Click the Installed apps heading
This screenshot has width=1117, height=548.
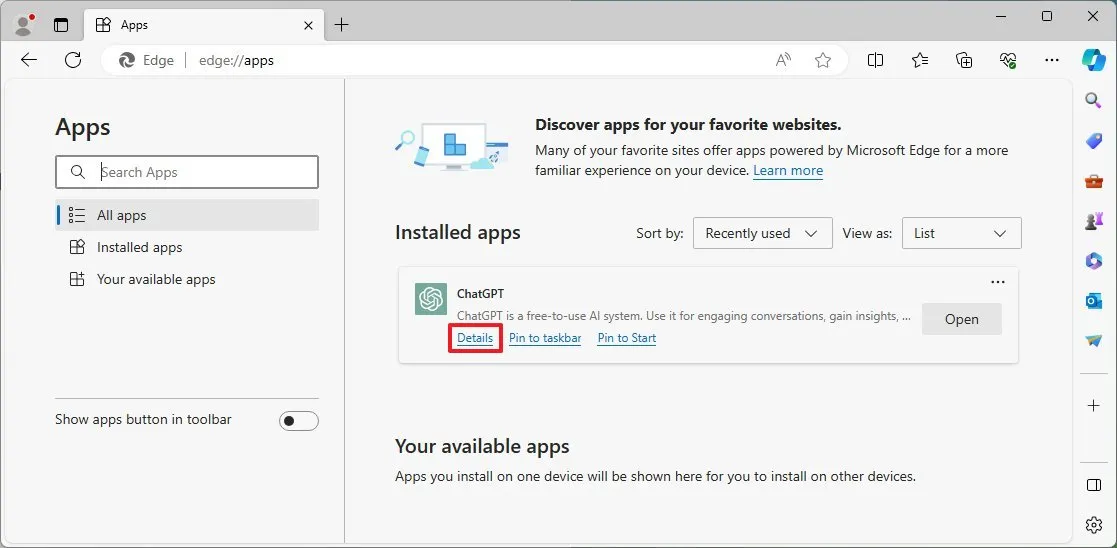pyautogui.click(x=458, y=233)
